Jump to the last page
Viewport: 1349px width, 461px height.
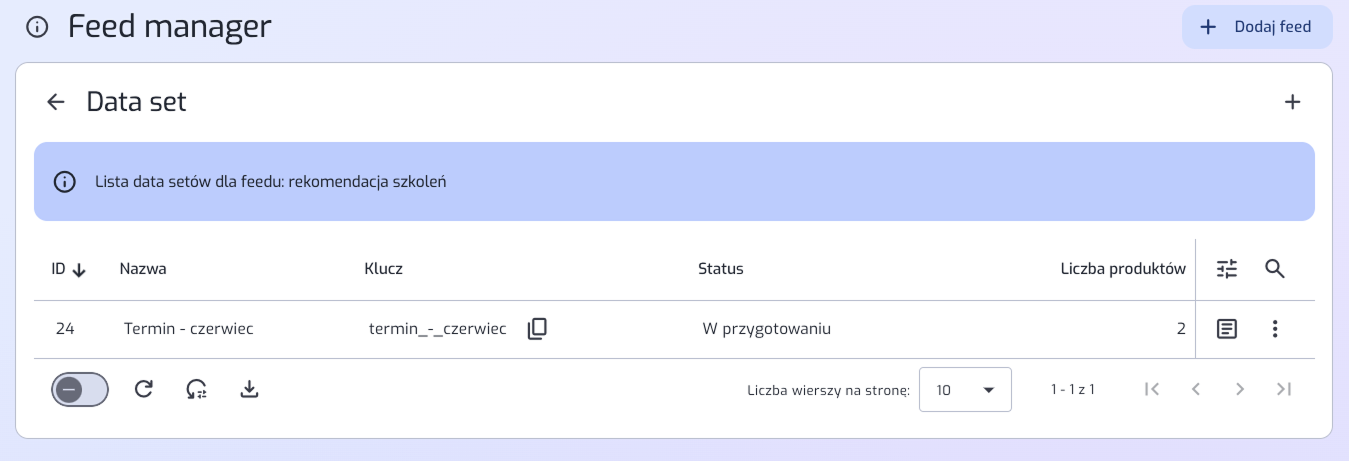(x=1284, y=390)
